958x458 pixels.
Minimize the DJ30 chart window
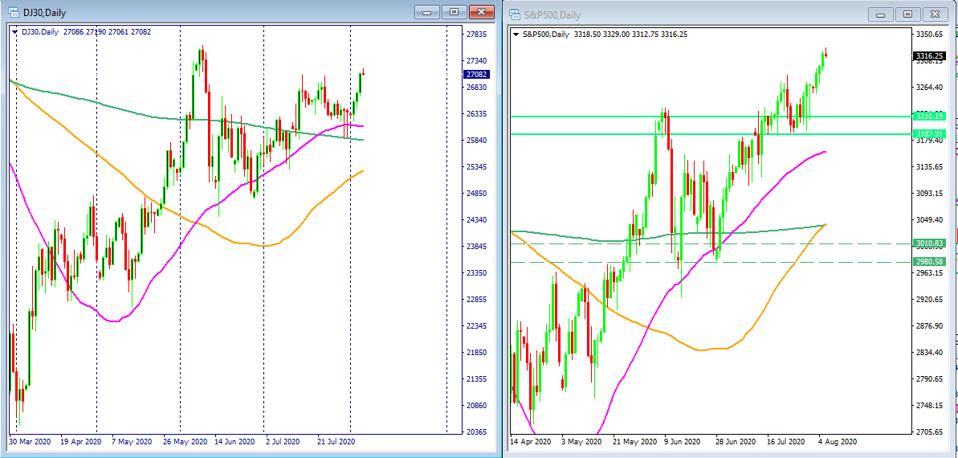(428, 13)
